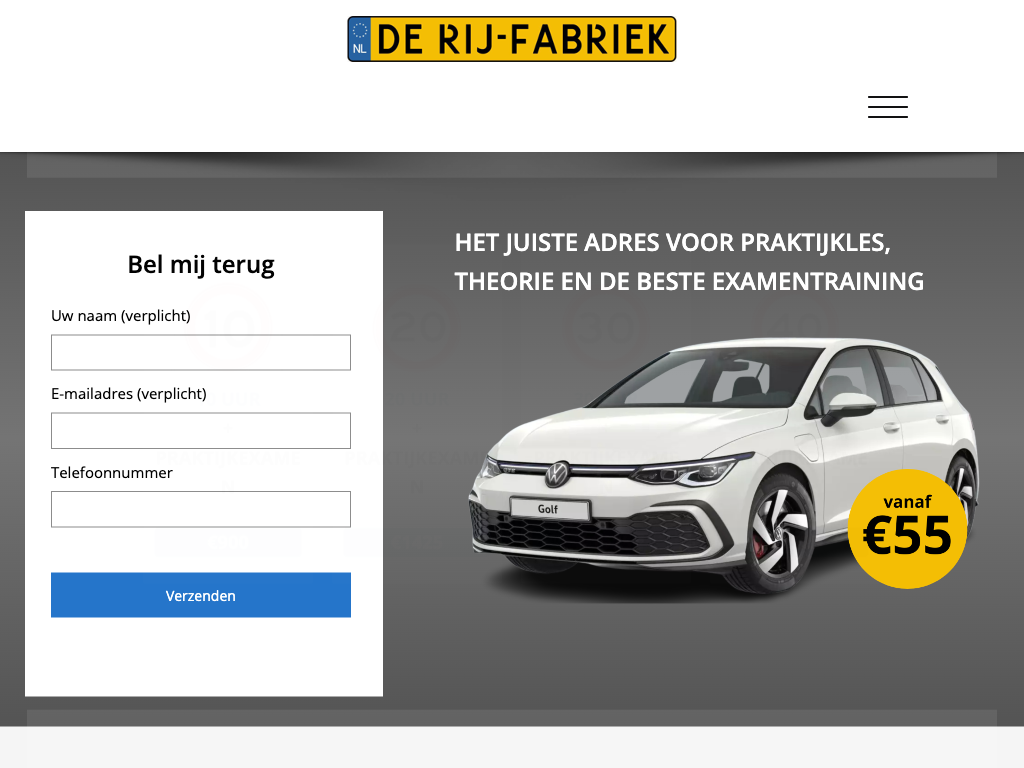The image size is (1024, 768).
Task: Click the E-mailadres (verplicht) label
Action: coord(129,394)
